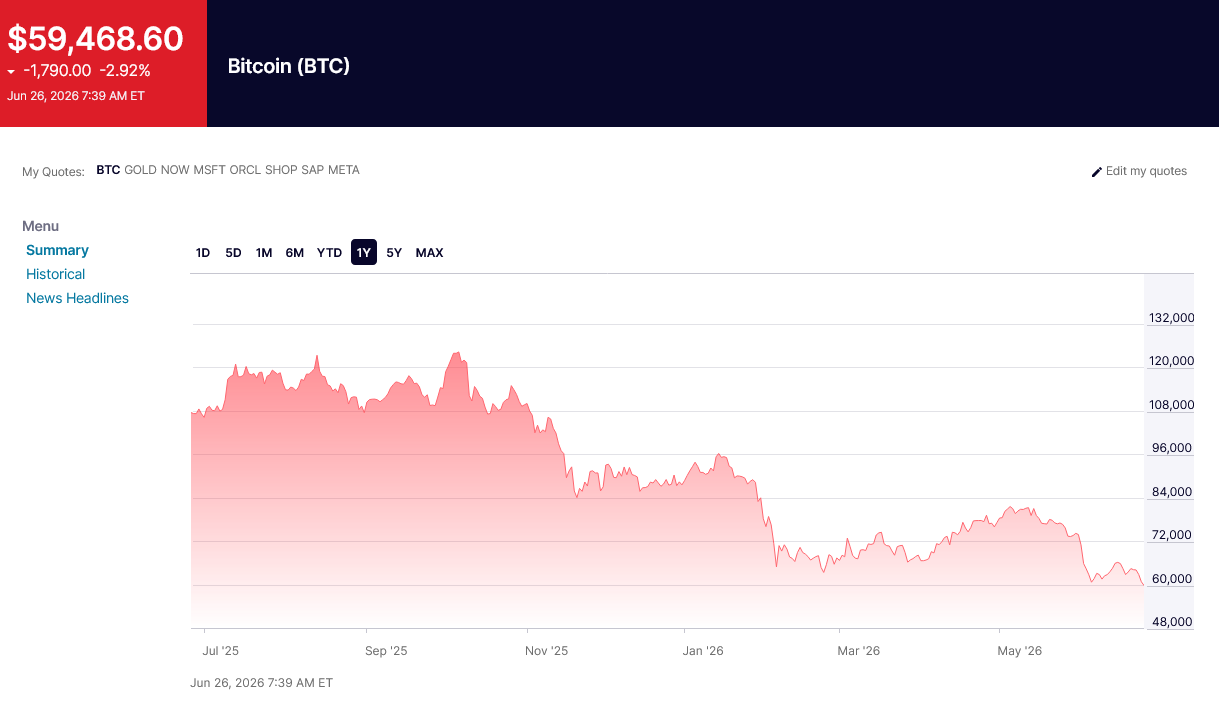Open BTC in My Quotes
The image size is (1219, 708).
[x=108, y=170]
